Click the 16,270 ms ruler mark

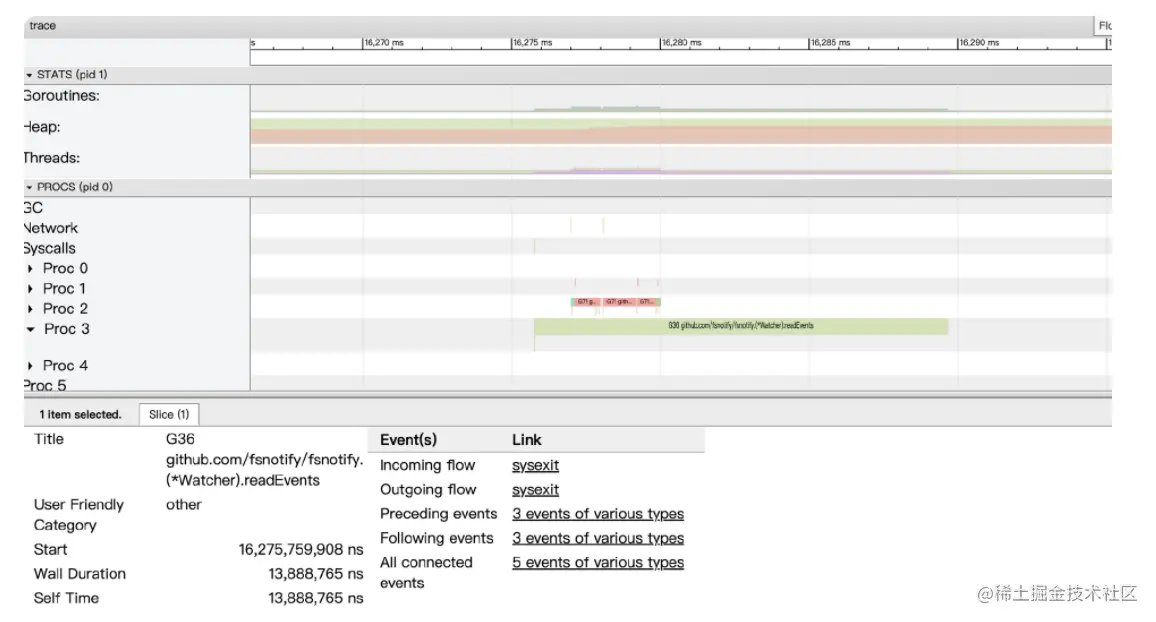pos(383,43)
